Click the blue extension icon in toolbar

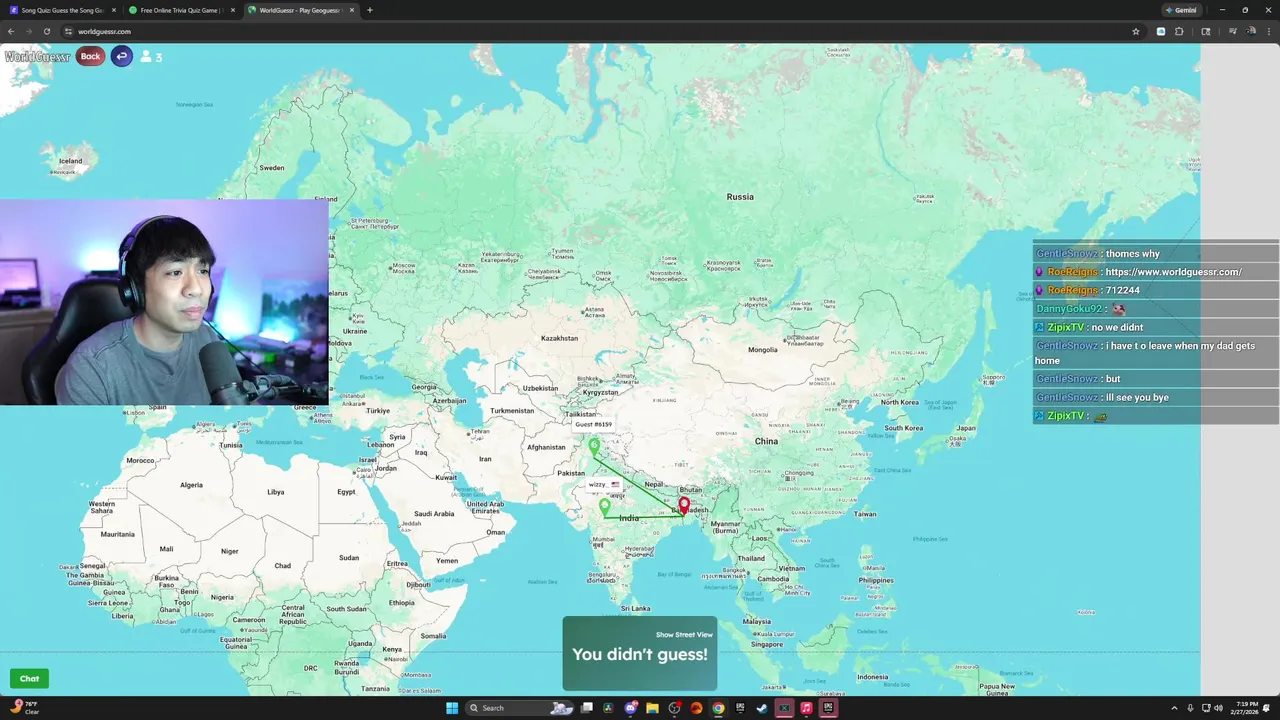coord(1161,31)
